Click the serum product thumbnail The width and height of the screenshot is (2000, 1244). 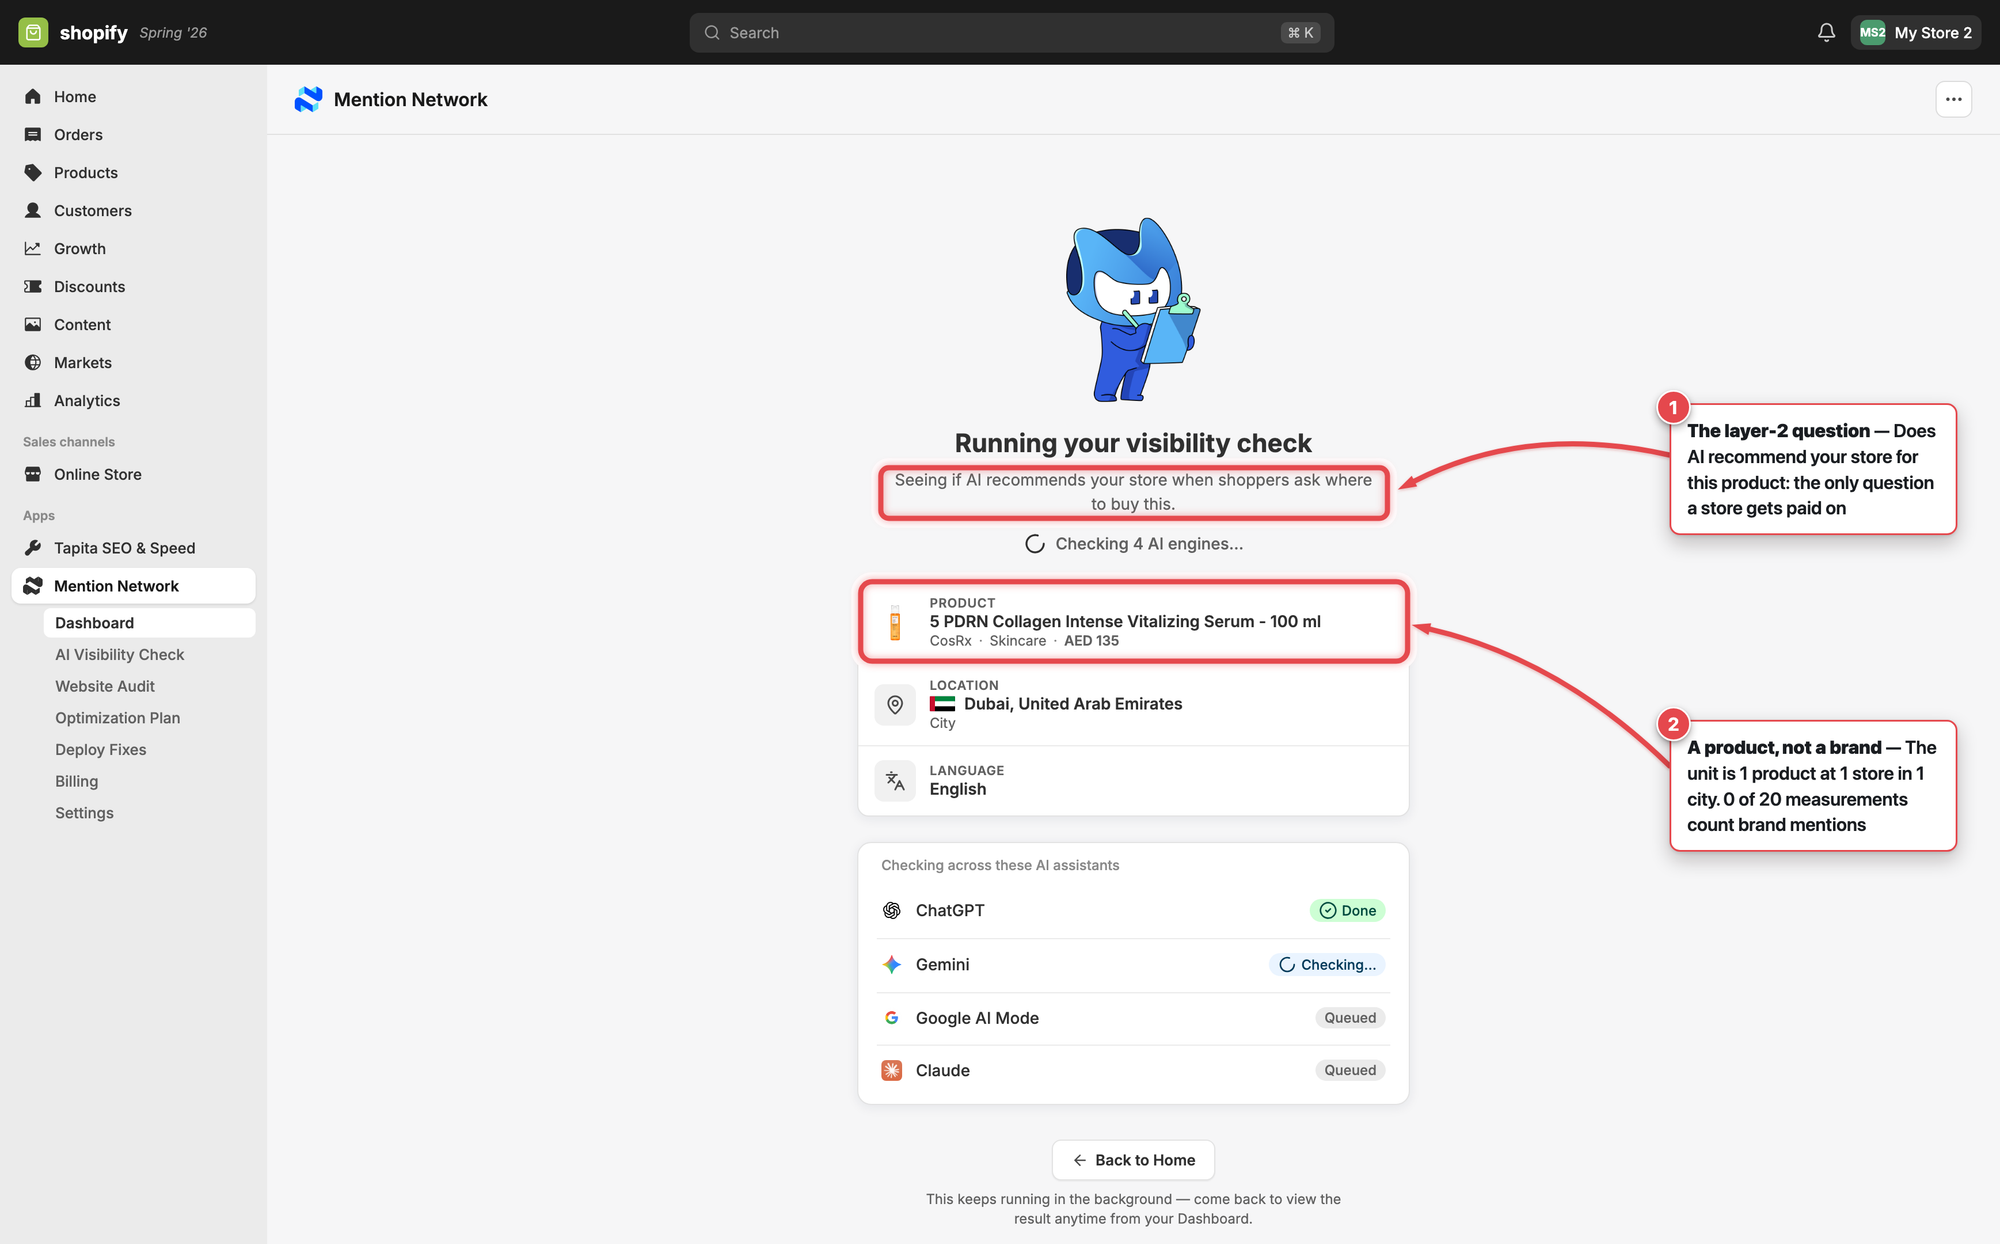[895, 622]
